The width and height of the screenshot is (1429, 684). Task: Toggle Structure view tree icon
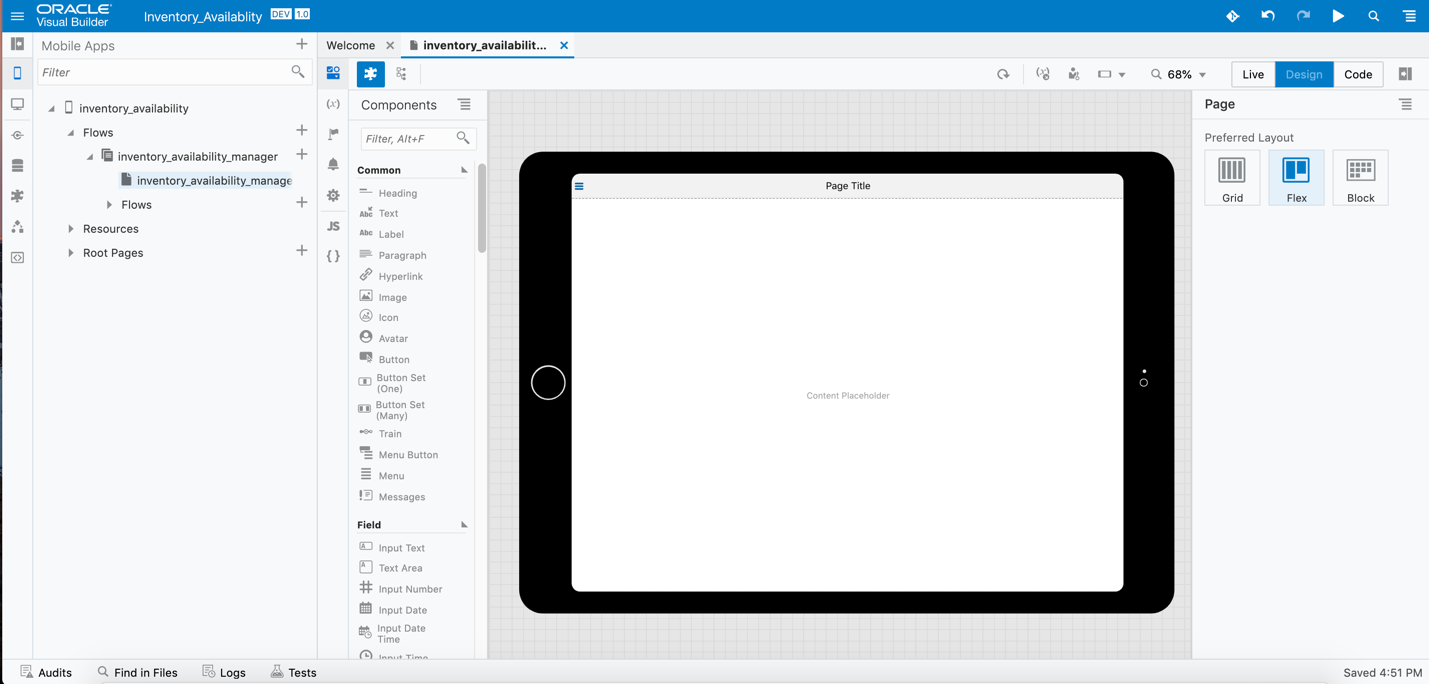click(x=401, y=74)
